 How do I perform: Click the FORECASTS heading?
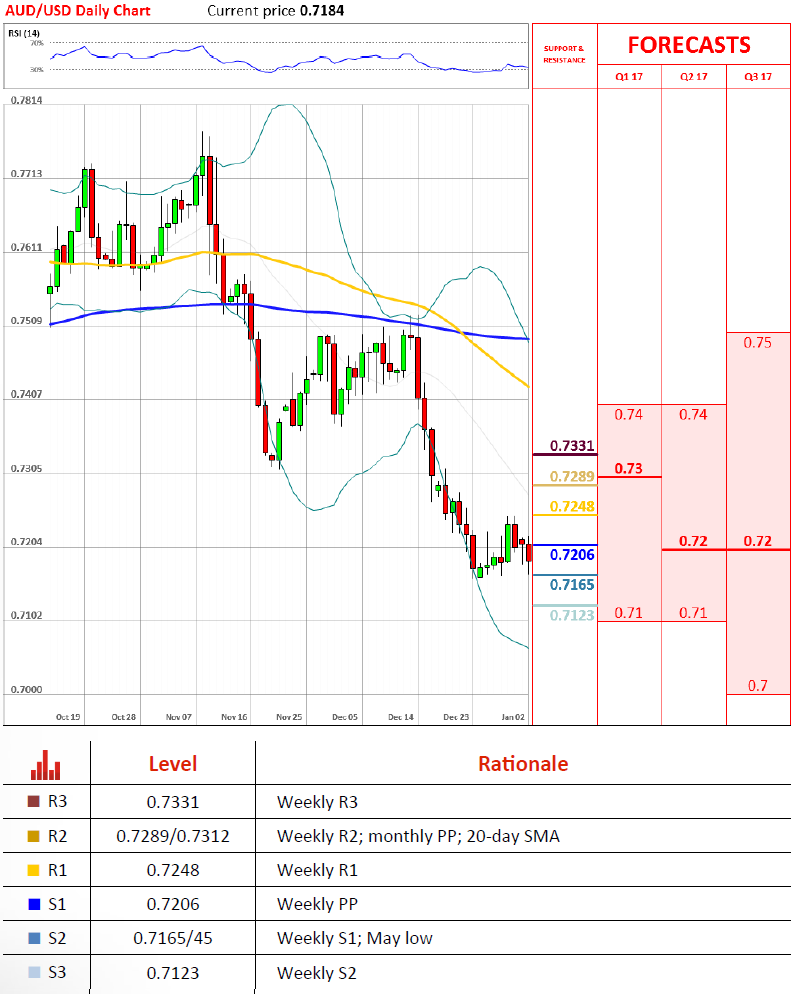(689, 45)
